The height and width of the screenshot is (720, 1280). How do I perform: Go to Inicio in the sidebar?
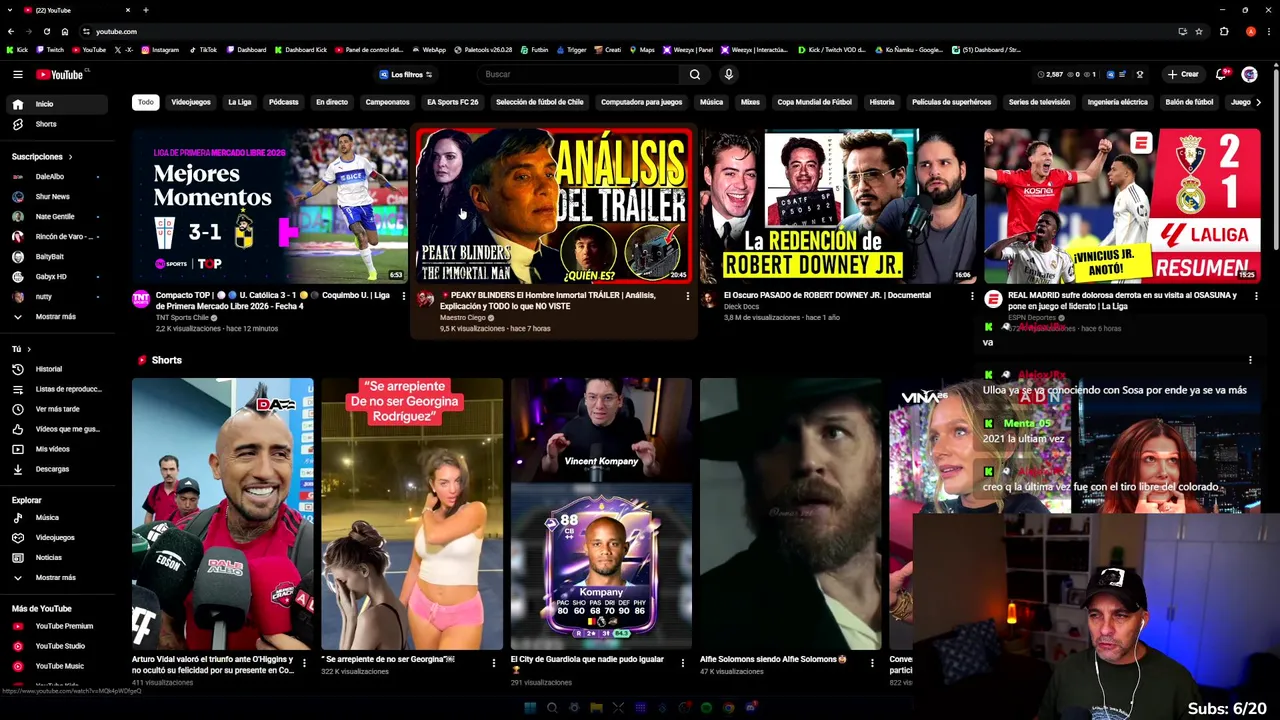[58, 104]
